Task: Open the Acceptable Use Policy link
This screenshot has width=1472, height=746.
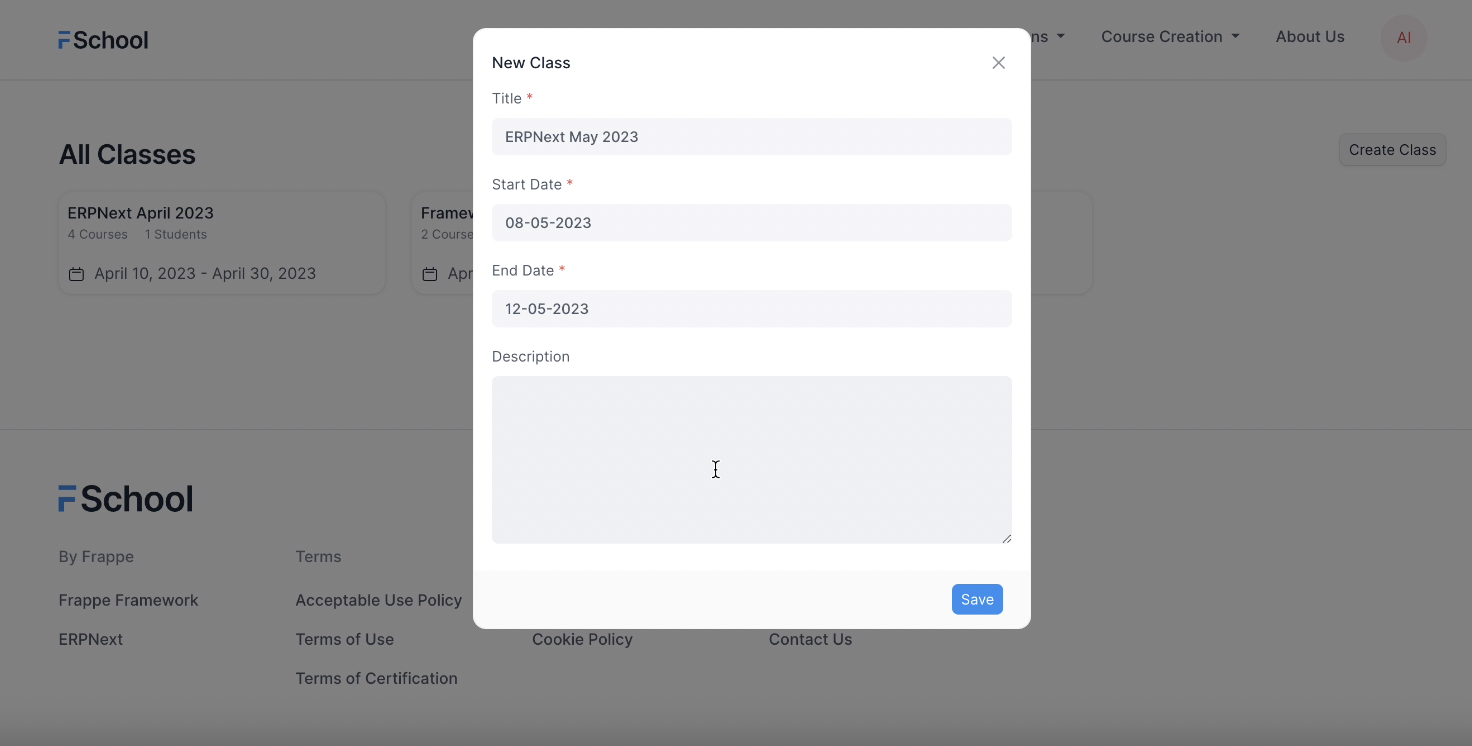Action: [379, 600]
